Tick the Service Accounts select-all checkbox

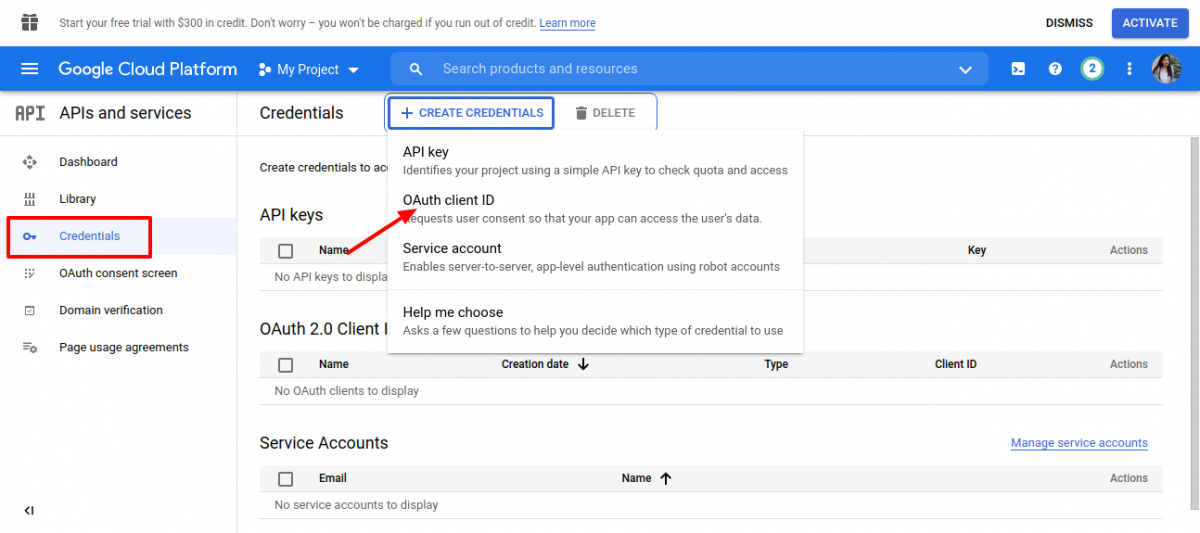[x=286, y=479]
